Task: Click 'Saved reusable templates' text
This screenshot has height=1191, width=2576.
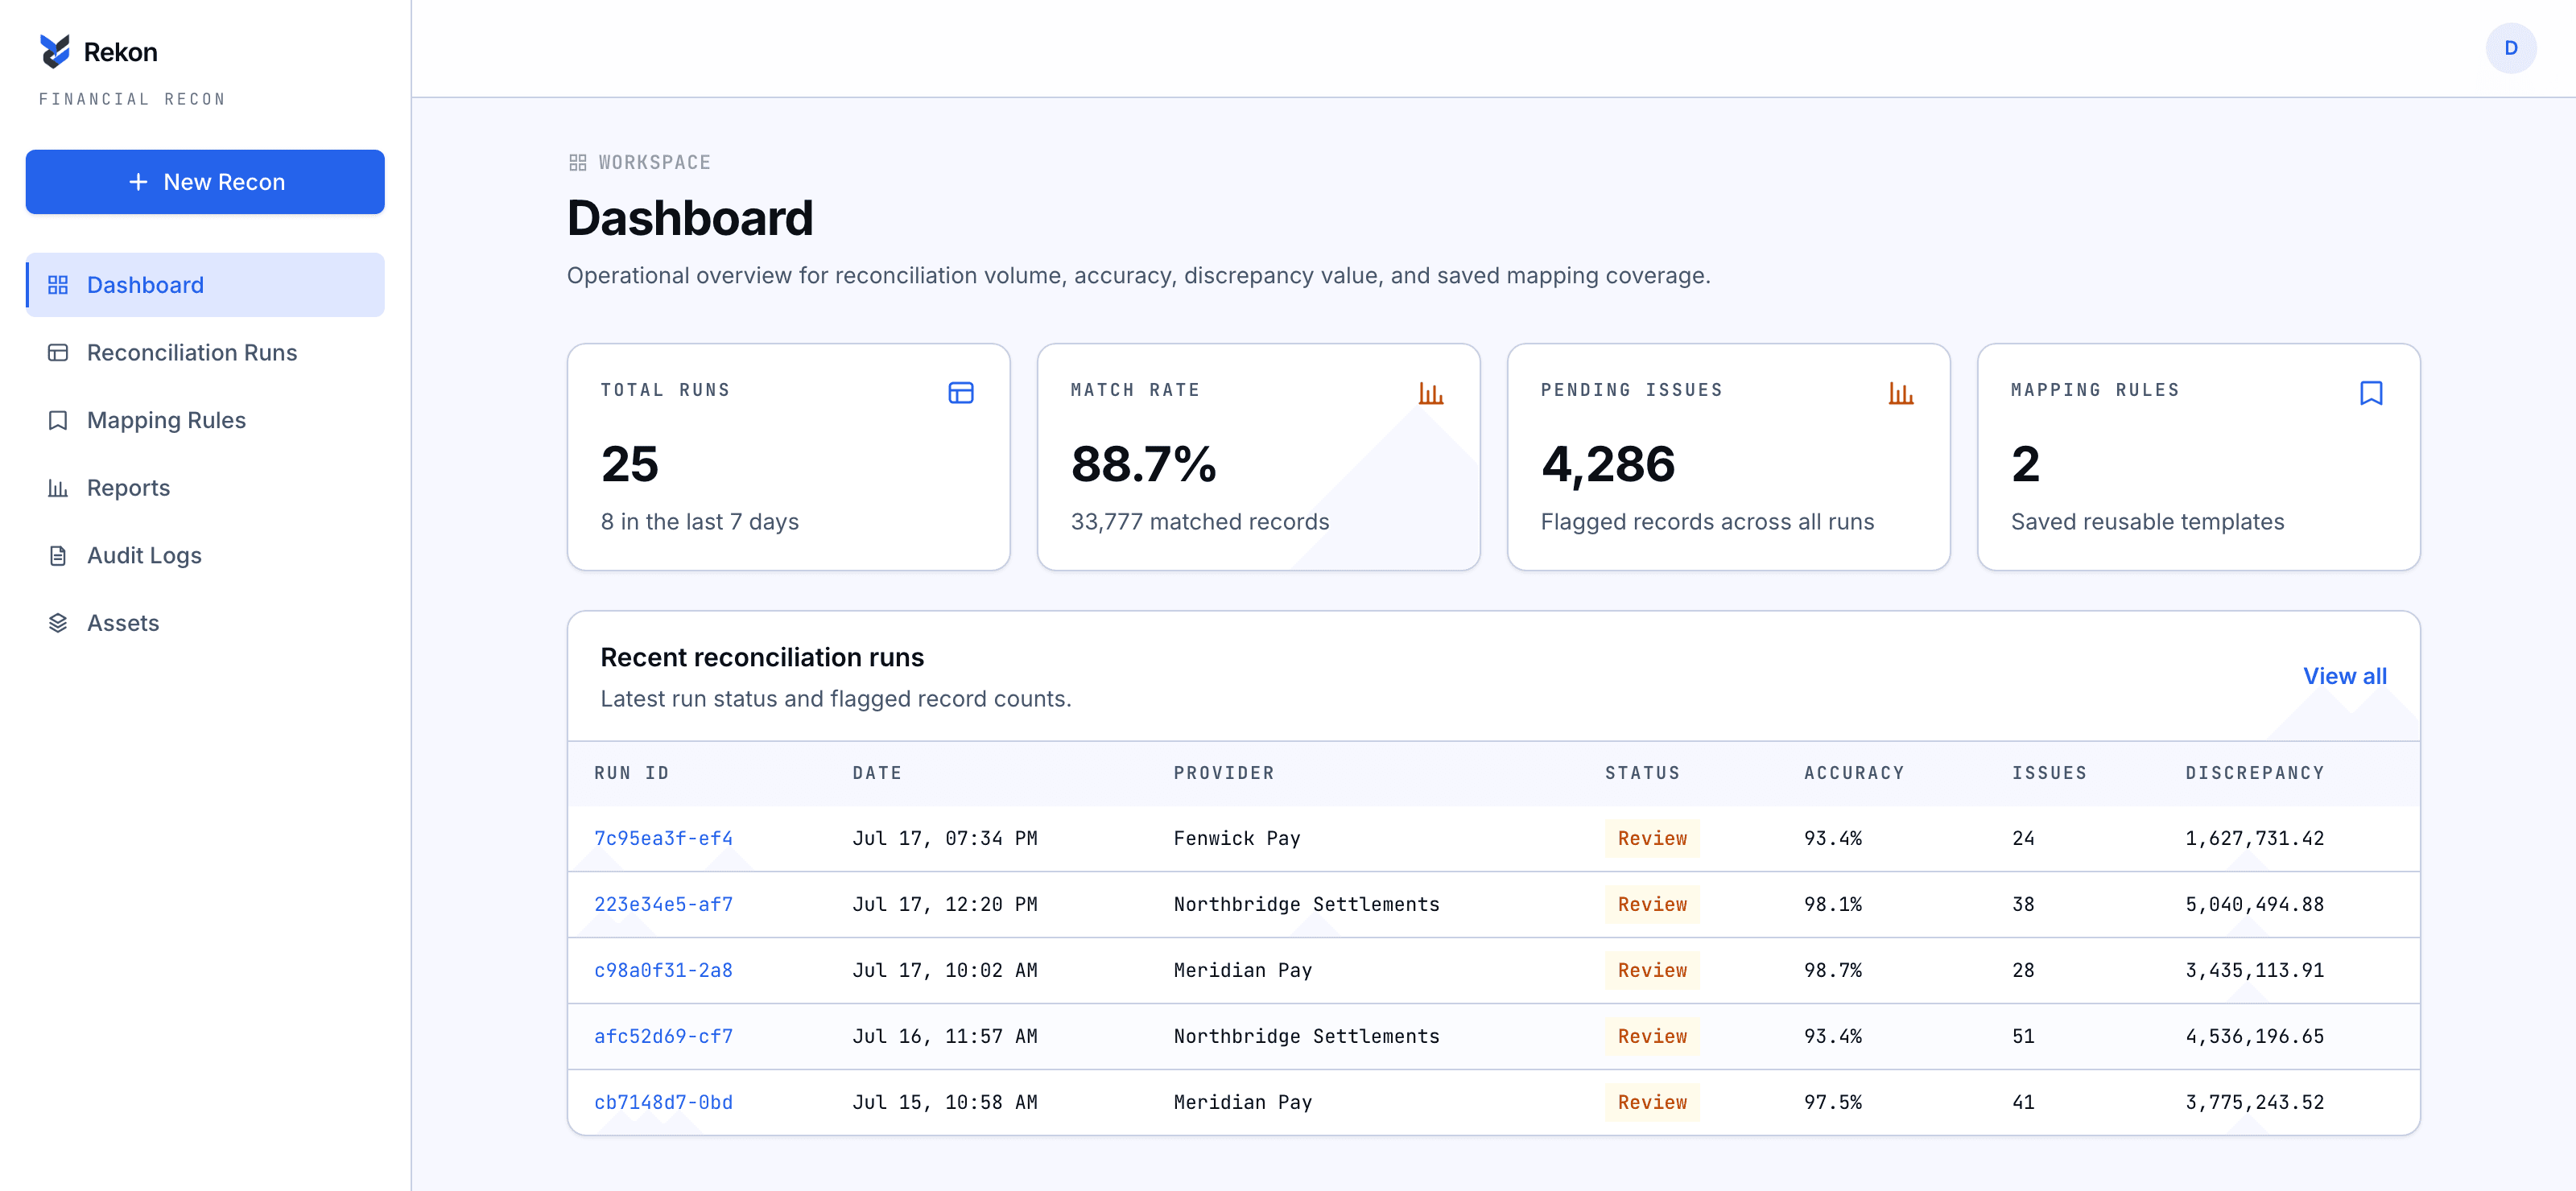Action: tap(2147, 522)
